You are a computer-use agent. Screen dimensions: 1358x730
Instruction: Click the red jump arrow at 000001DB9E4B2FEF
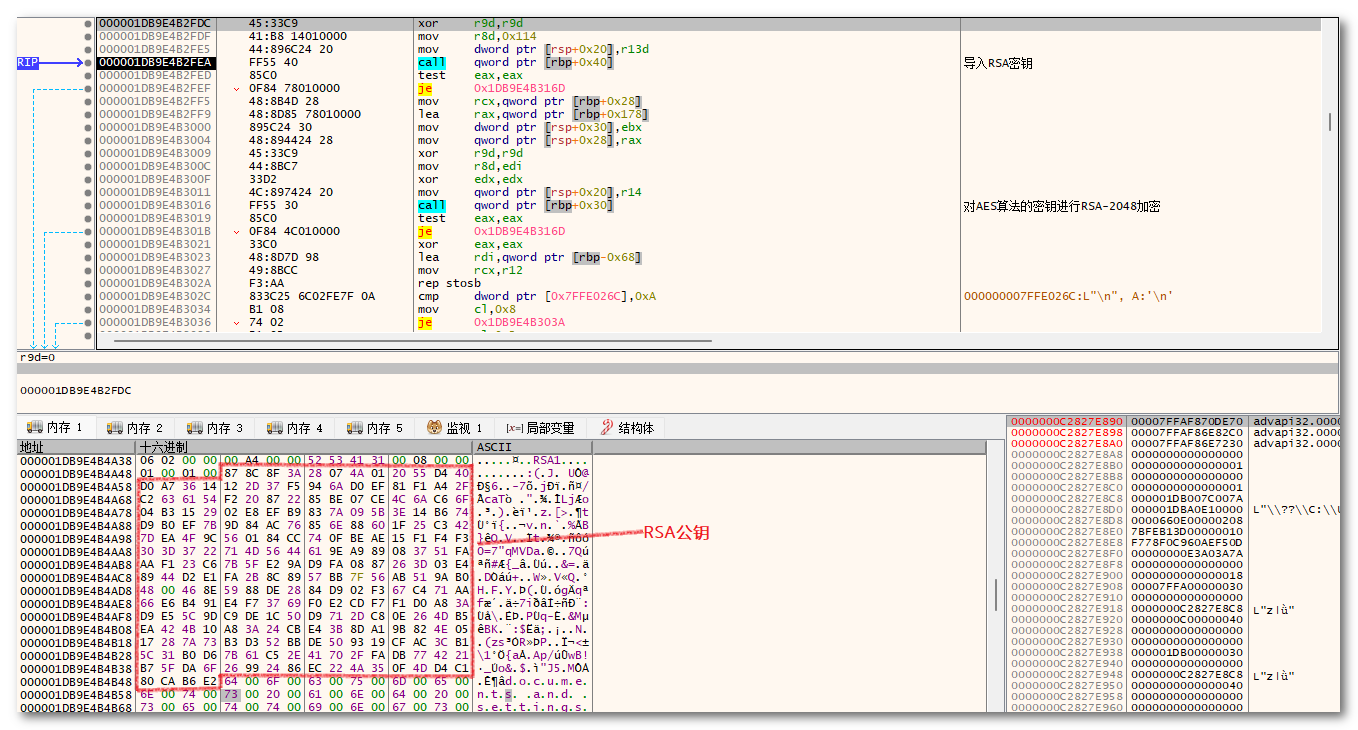pyautogui.click(x=236, y=89)
